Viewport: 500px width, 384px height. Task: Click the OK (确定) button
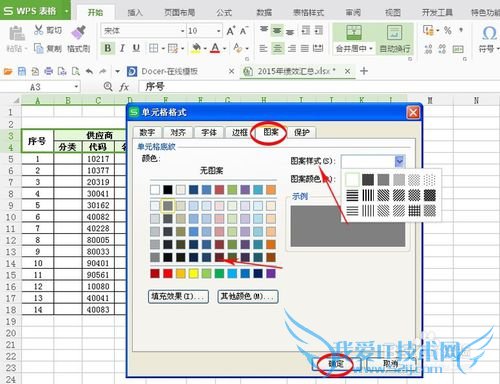[336, 364]
